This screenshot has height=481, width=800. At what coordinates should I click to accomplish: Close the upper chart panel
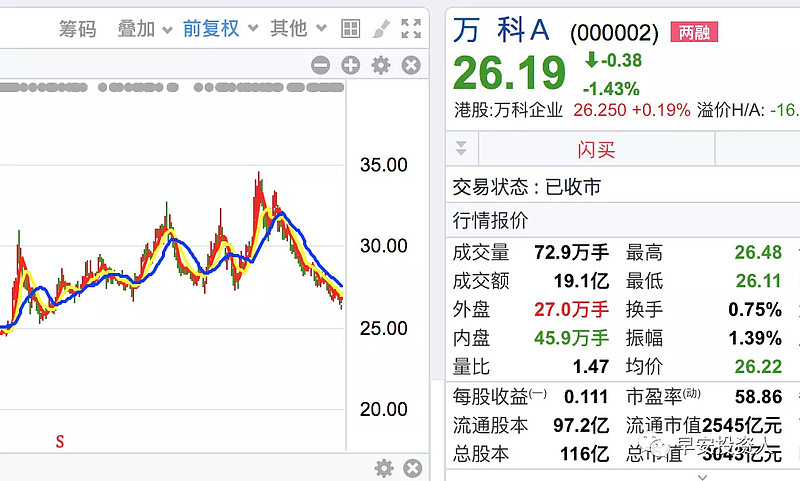pos(411,65)
